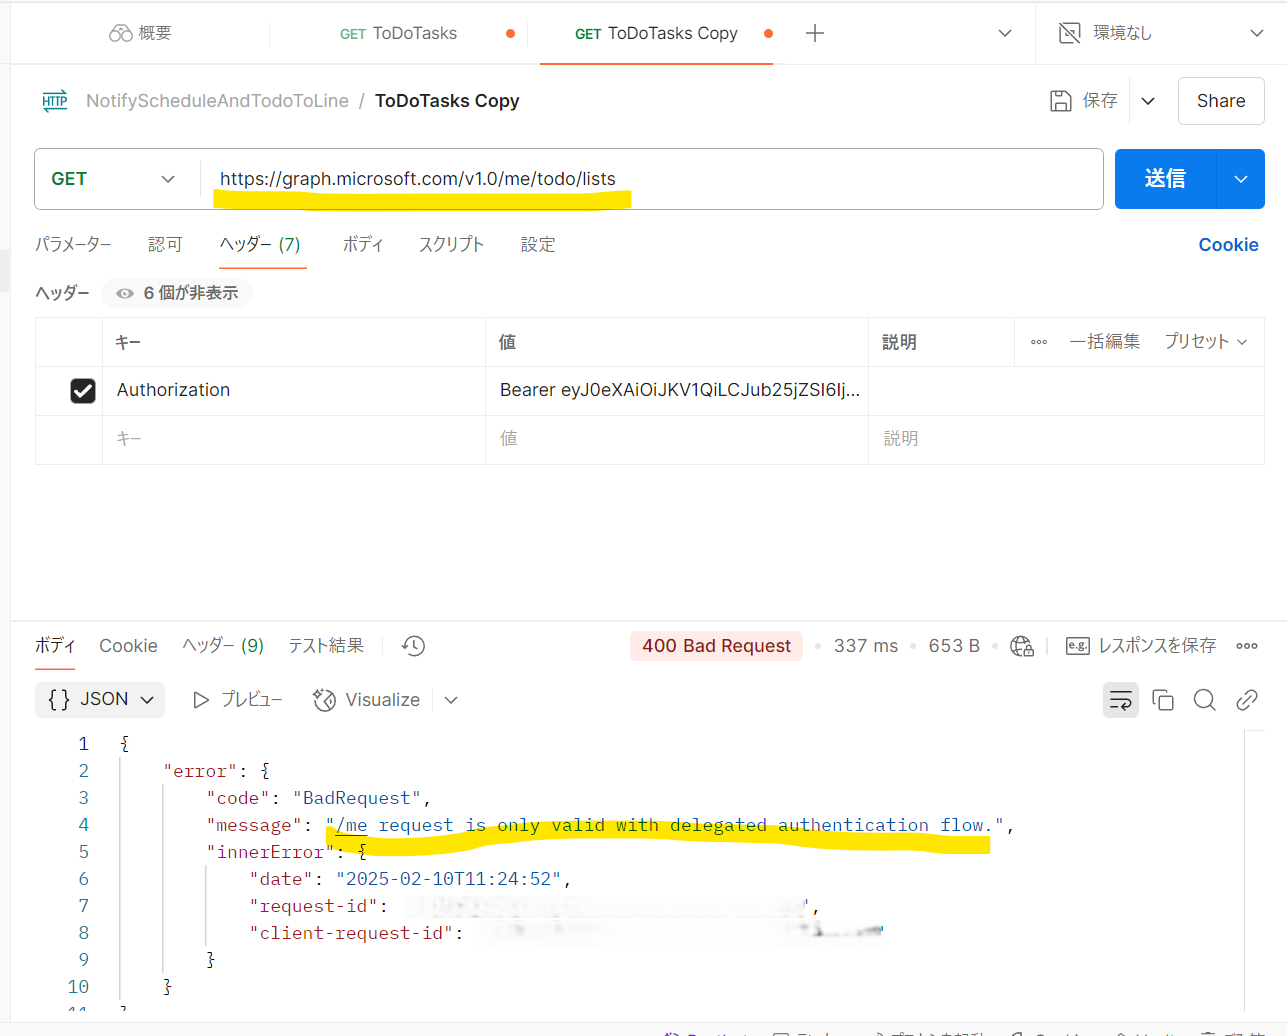Screen dimensions: 1287x1036
Task: View network information via the globe icon
Action: [x=1021, y=646]
